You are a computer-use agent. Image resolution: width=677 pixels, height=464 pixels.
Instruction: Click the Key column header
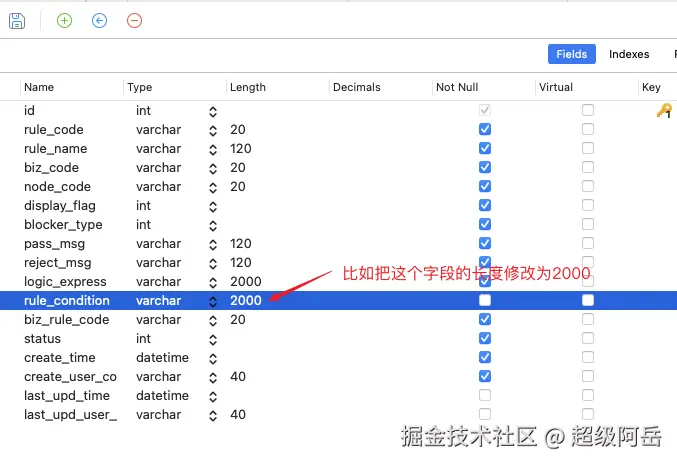pos(651,87)
